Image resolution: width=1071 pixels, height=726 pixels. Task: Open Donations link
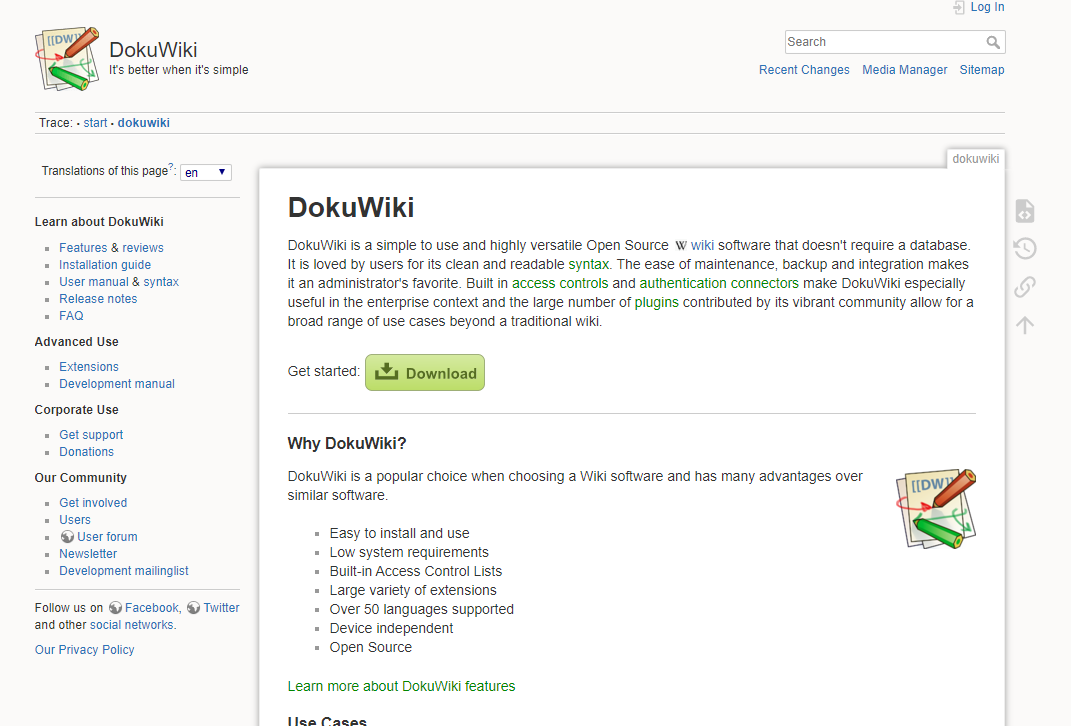tap(86, 452)
